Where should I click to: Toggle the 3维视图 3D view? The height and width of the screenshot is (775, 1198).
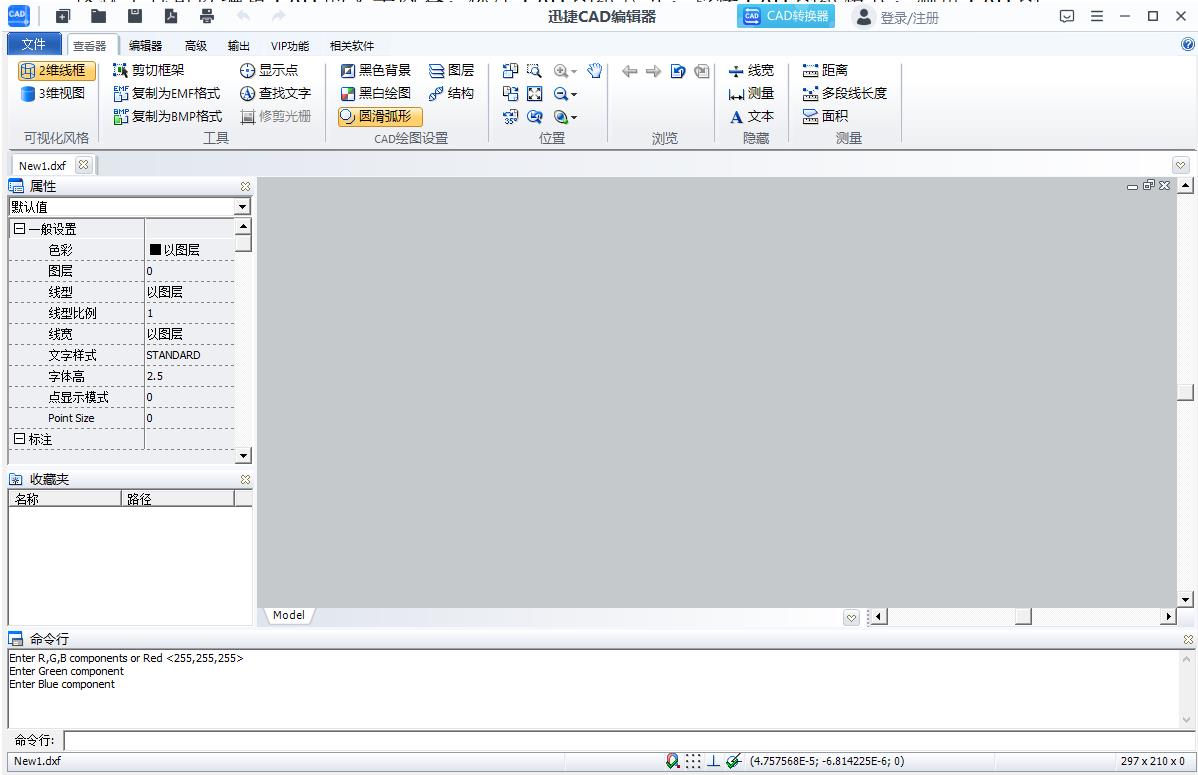tap(53, 94)
